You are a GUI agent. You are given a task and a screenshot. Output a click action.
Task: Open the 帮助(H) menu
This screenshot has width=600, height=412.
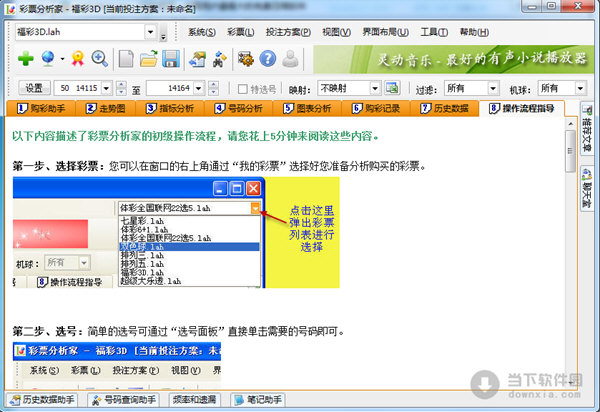[474, 32]
